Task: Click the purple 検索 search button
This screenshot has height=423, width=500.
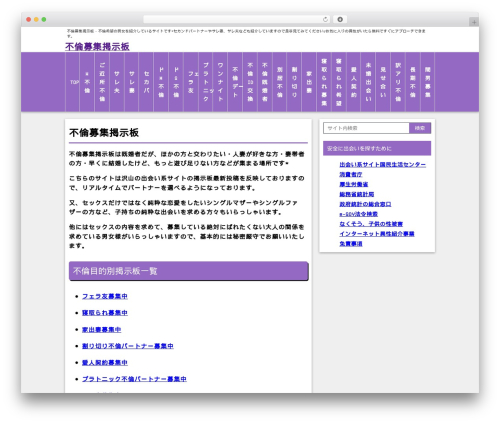Action: point(420,128)
